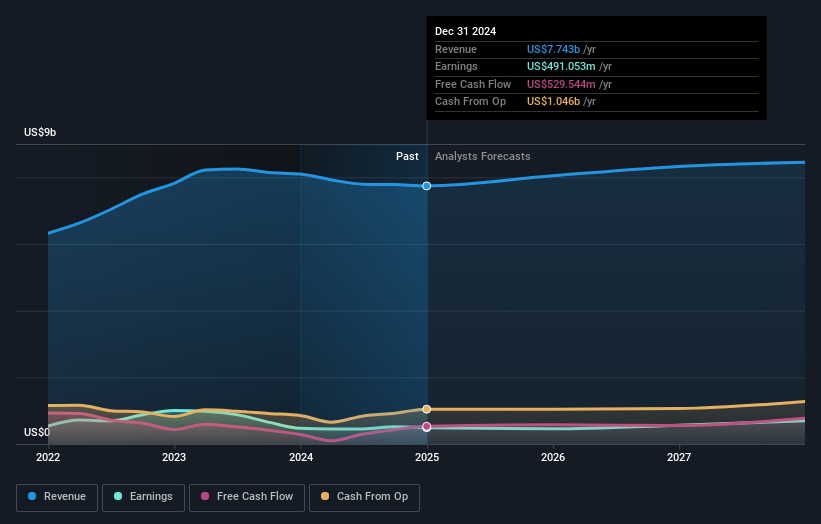Click the Revenue row label in tooltip
The width and height of the screenshot is (821, 524).
456,49
